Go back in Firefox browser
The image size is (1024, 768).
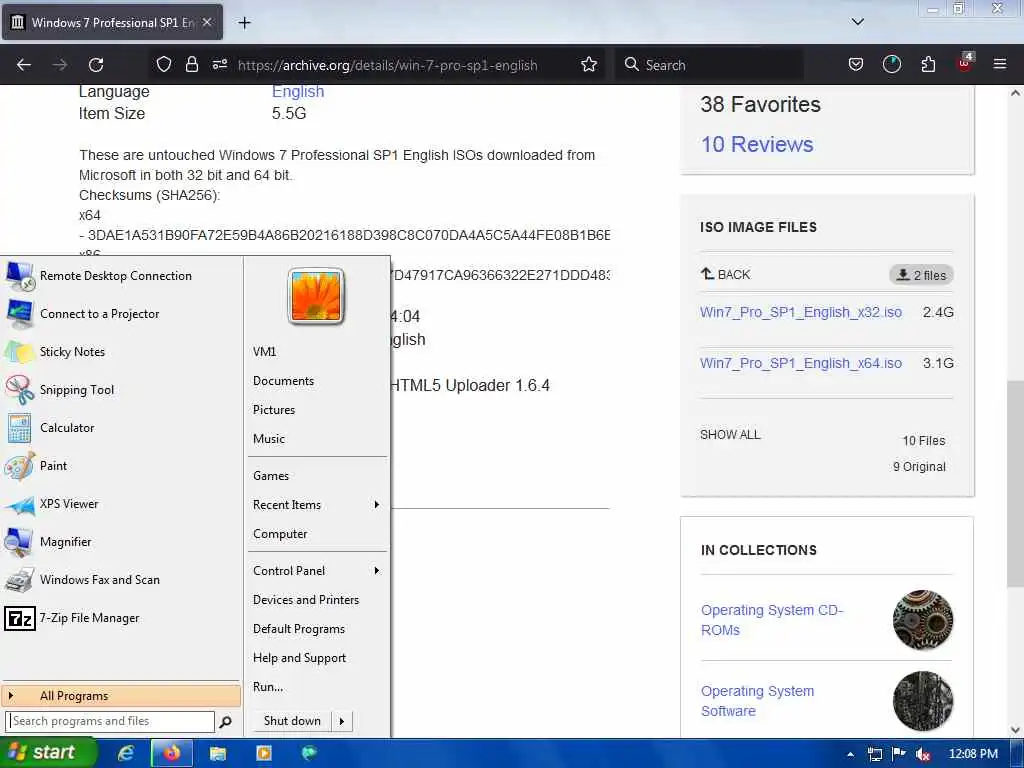coord(24,65)
